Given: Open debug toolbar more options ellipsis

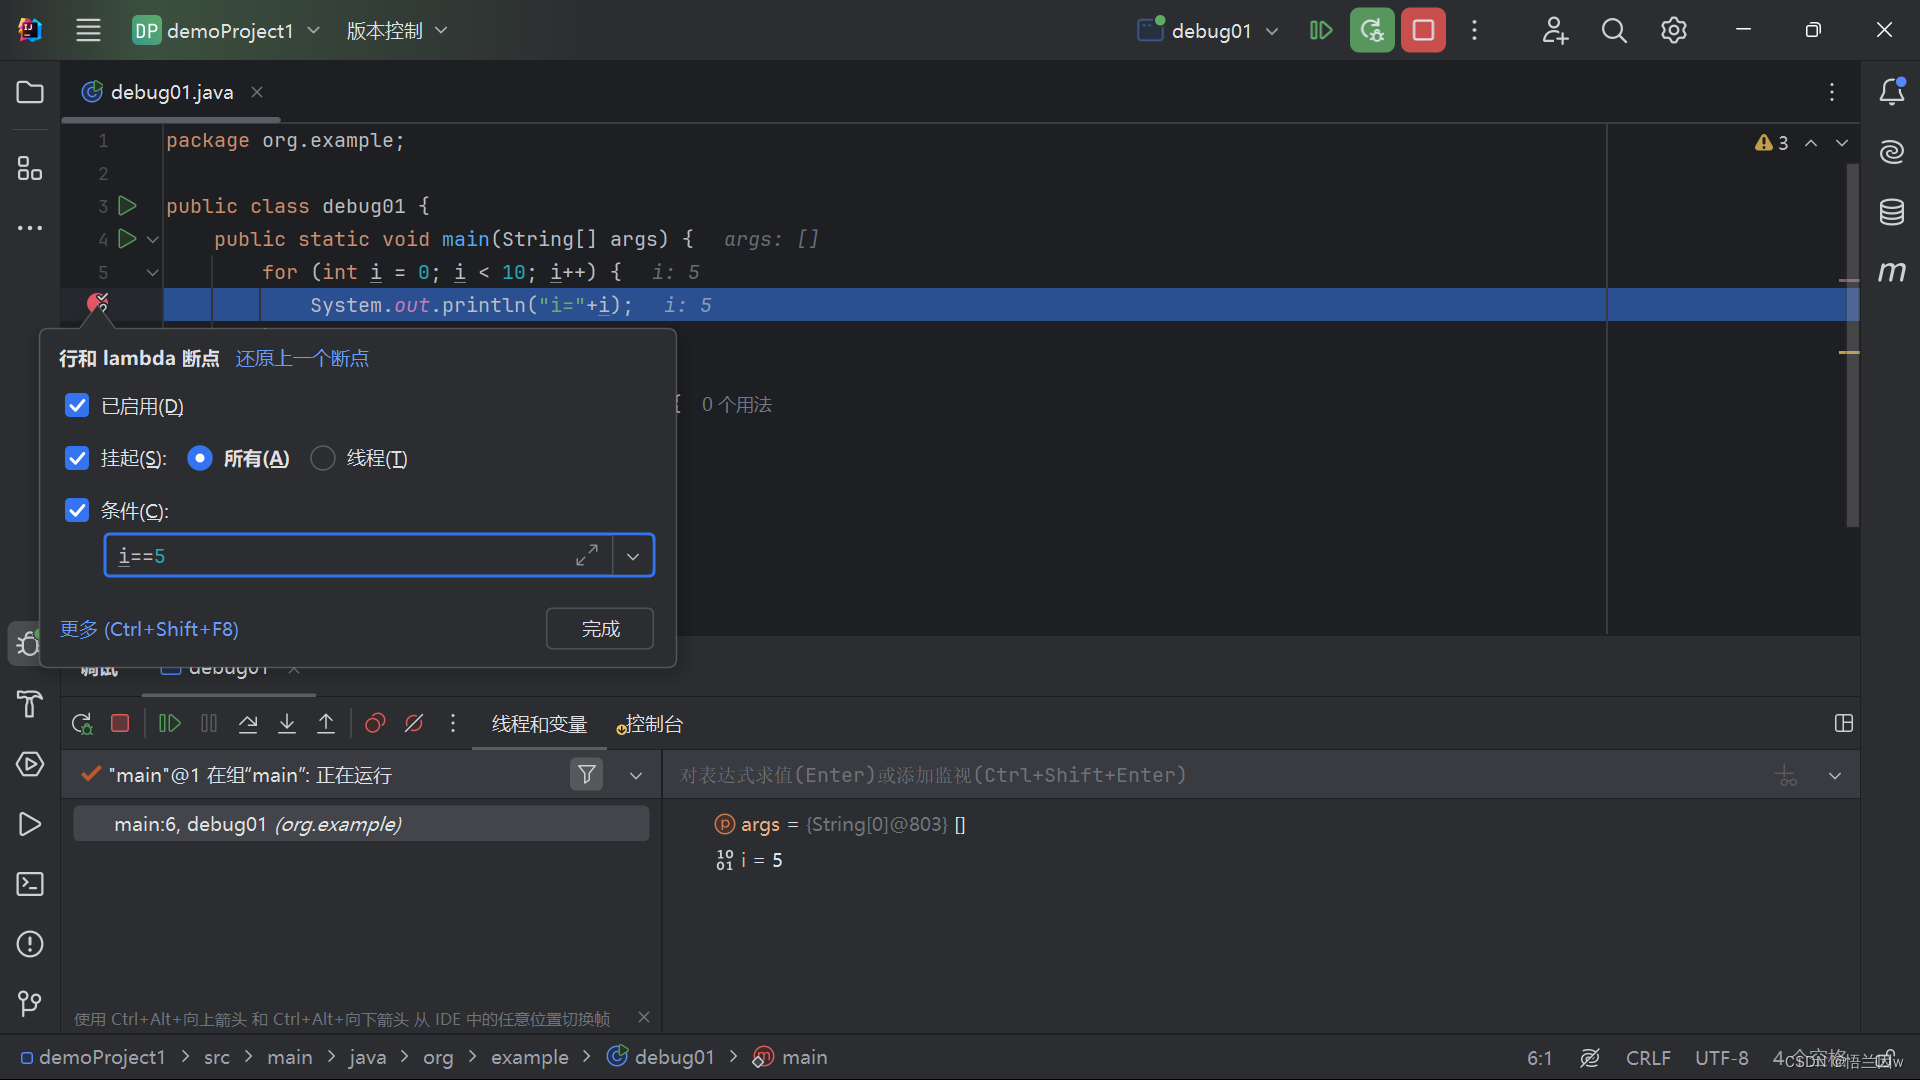Looking at the screenshot, I should (453, 723).
